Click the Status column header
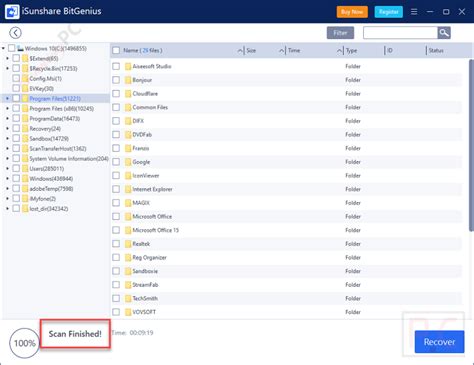Viewport: 474px width, 365px height. [436, 50]
